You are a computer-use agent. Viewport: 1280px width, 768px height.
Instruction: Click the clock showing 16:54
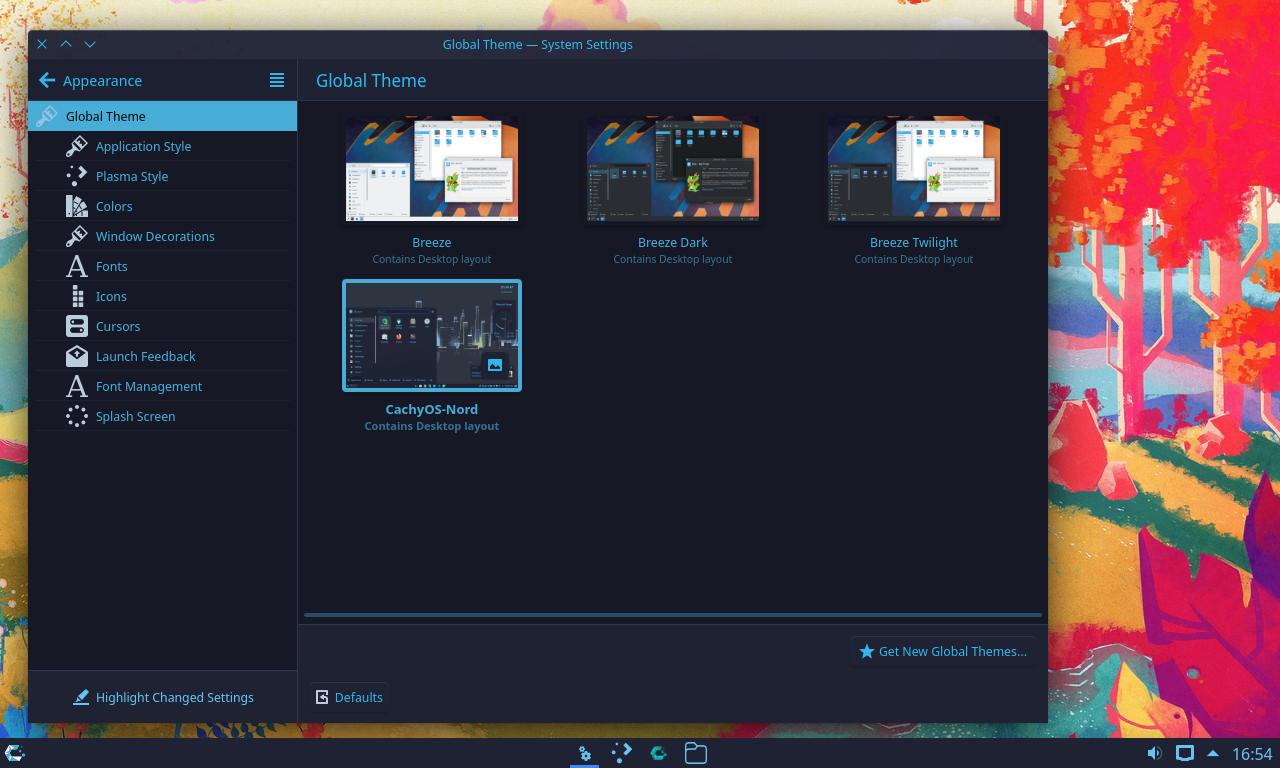pyautogui.click(x=1252, y=754)
